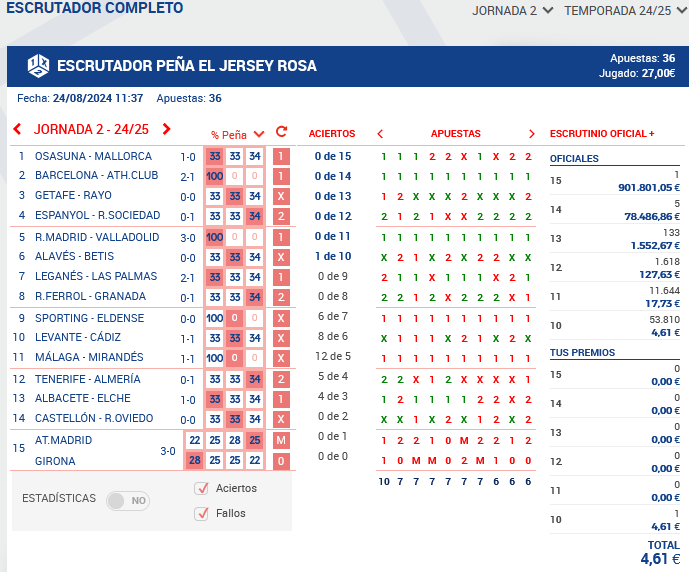This screenshot has height=572, width=689.
Task: Click the Fecha 24/08/2024 11:37 text
Action: [x=80, y=98]
